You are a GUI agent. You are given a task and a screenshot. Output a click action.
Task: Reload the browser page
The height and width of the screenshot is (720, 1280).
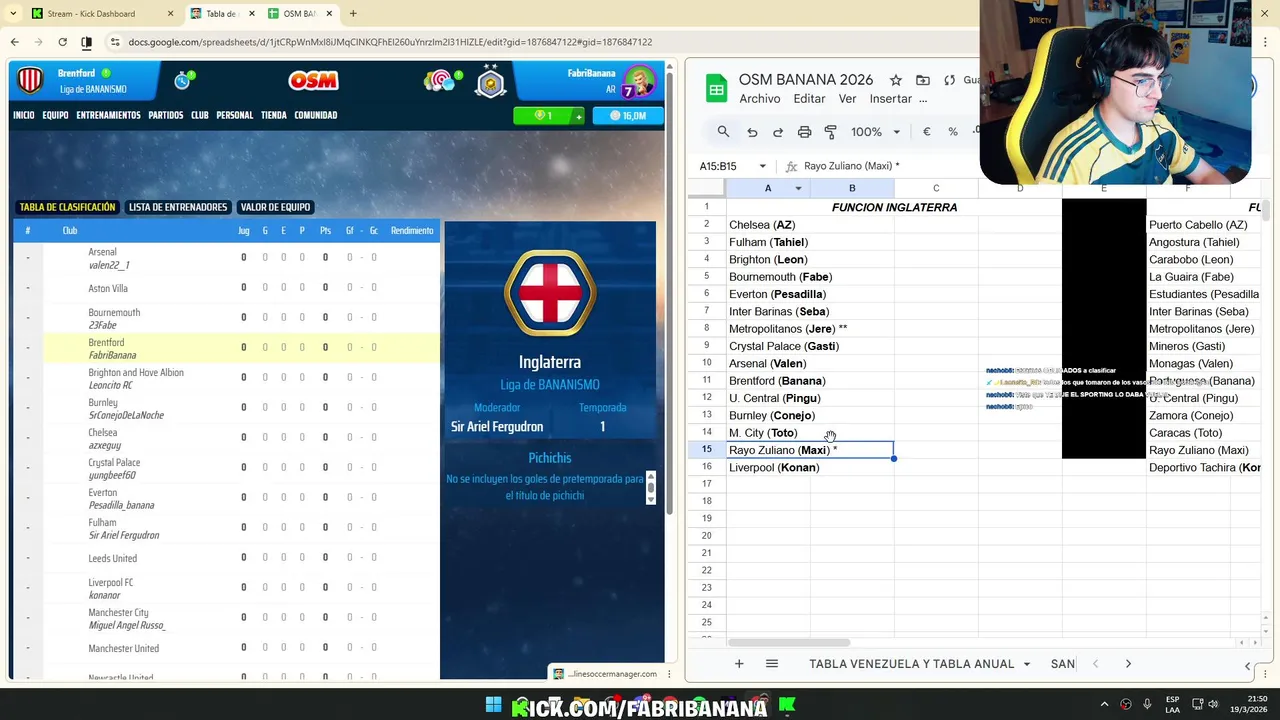62,42
